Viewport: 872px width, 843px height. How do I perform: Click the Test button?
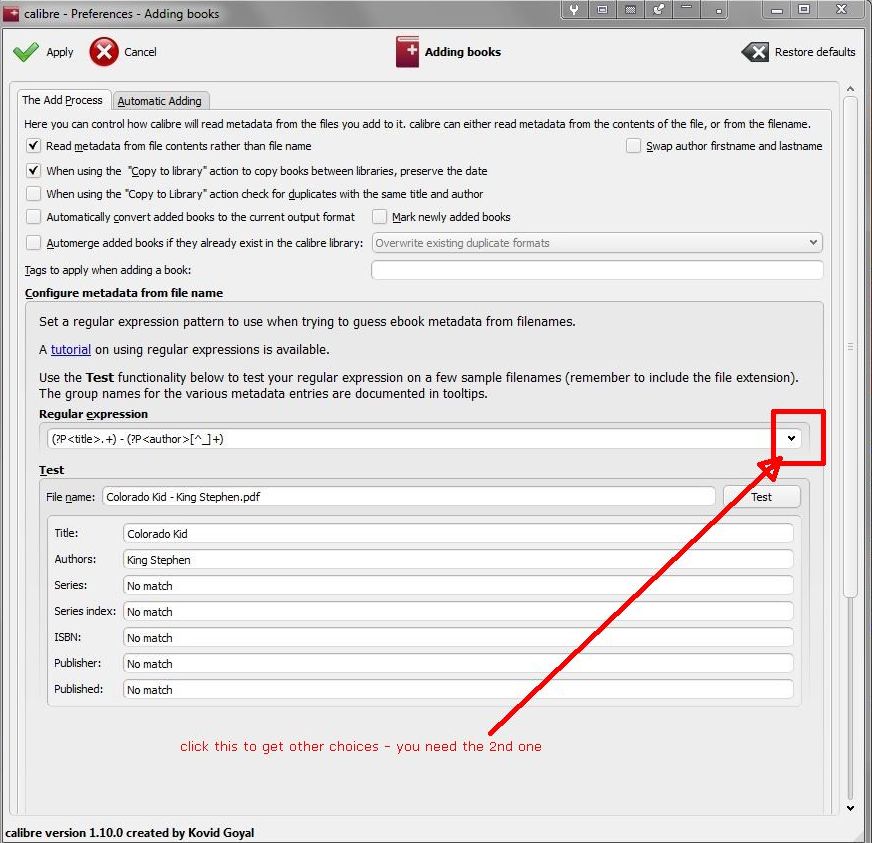tap(761, 497)
